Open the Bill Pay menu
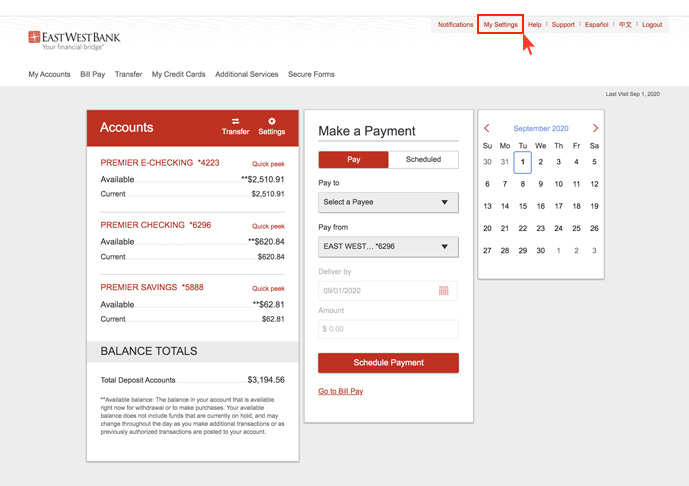The width and height of the screenshot is (689, 486). (x=93, y=74)
